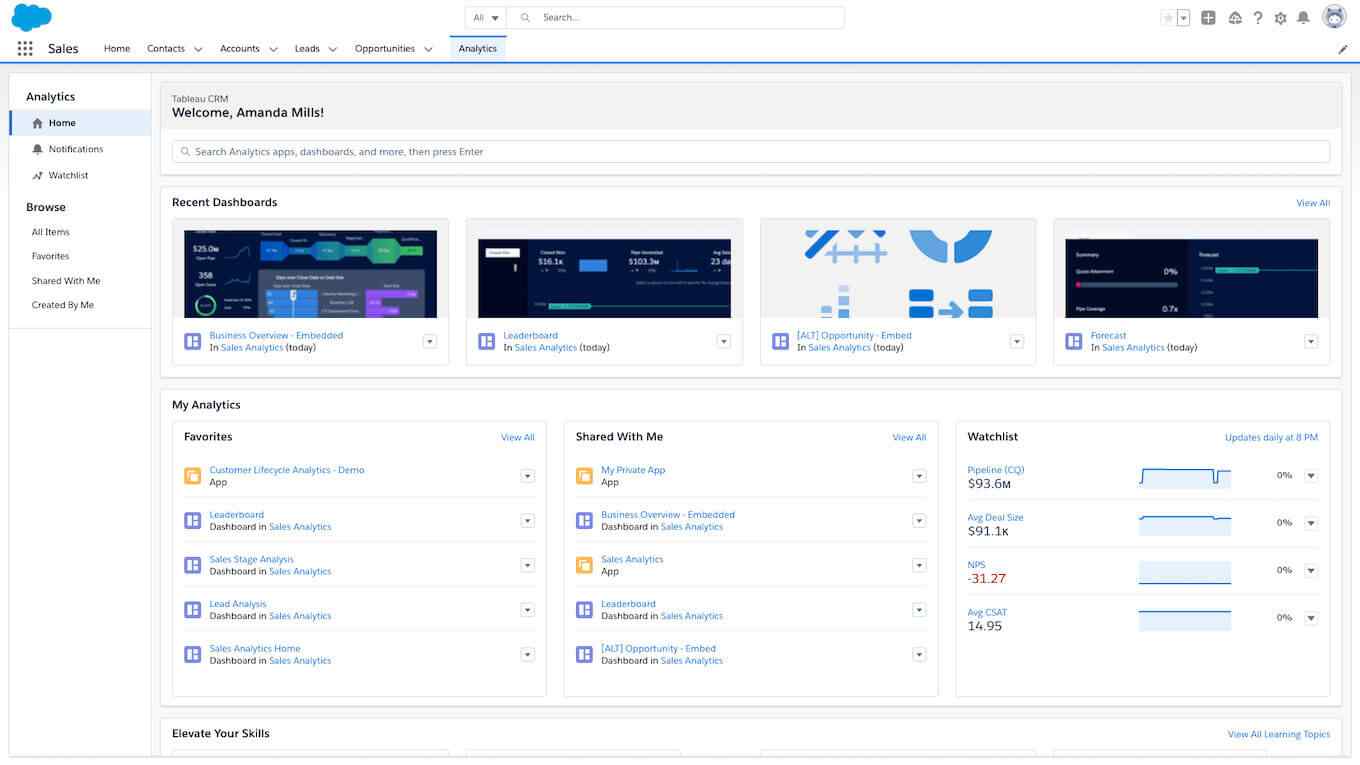Open actions menu for My Private App
The height and width of the screenshot is (765, 1360).
(x=919, y=476)
